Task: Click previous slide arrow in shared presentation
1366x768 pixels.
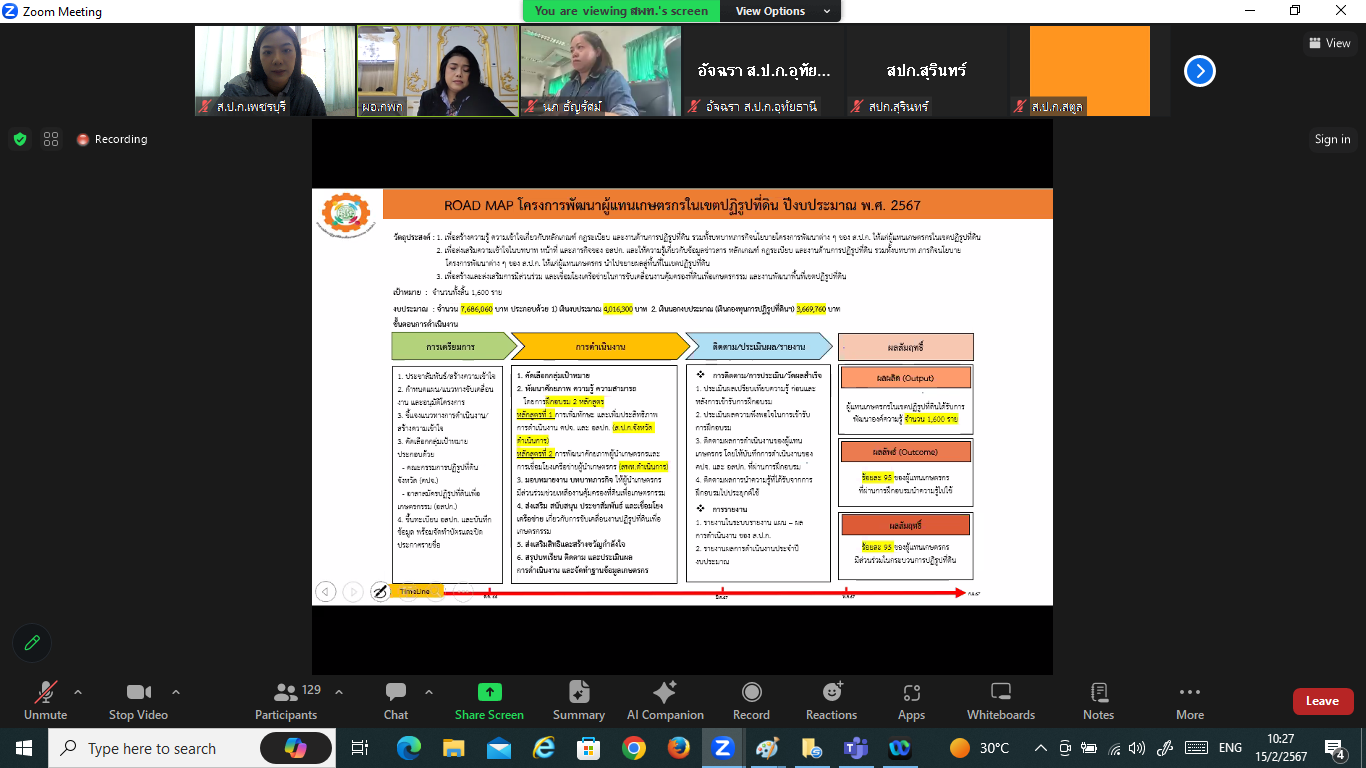Action: point(326,592)
